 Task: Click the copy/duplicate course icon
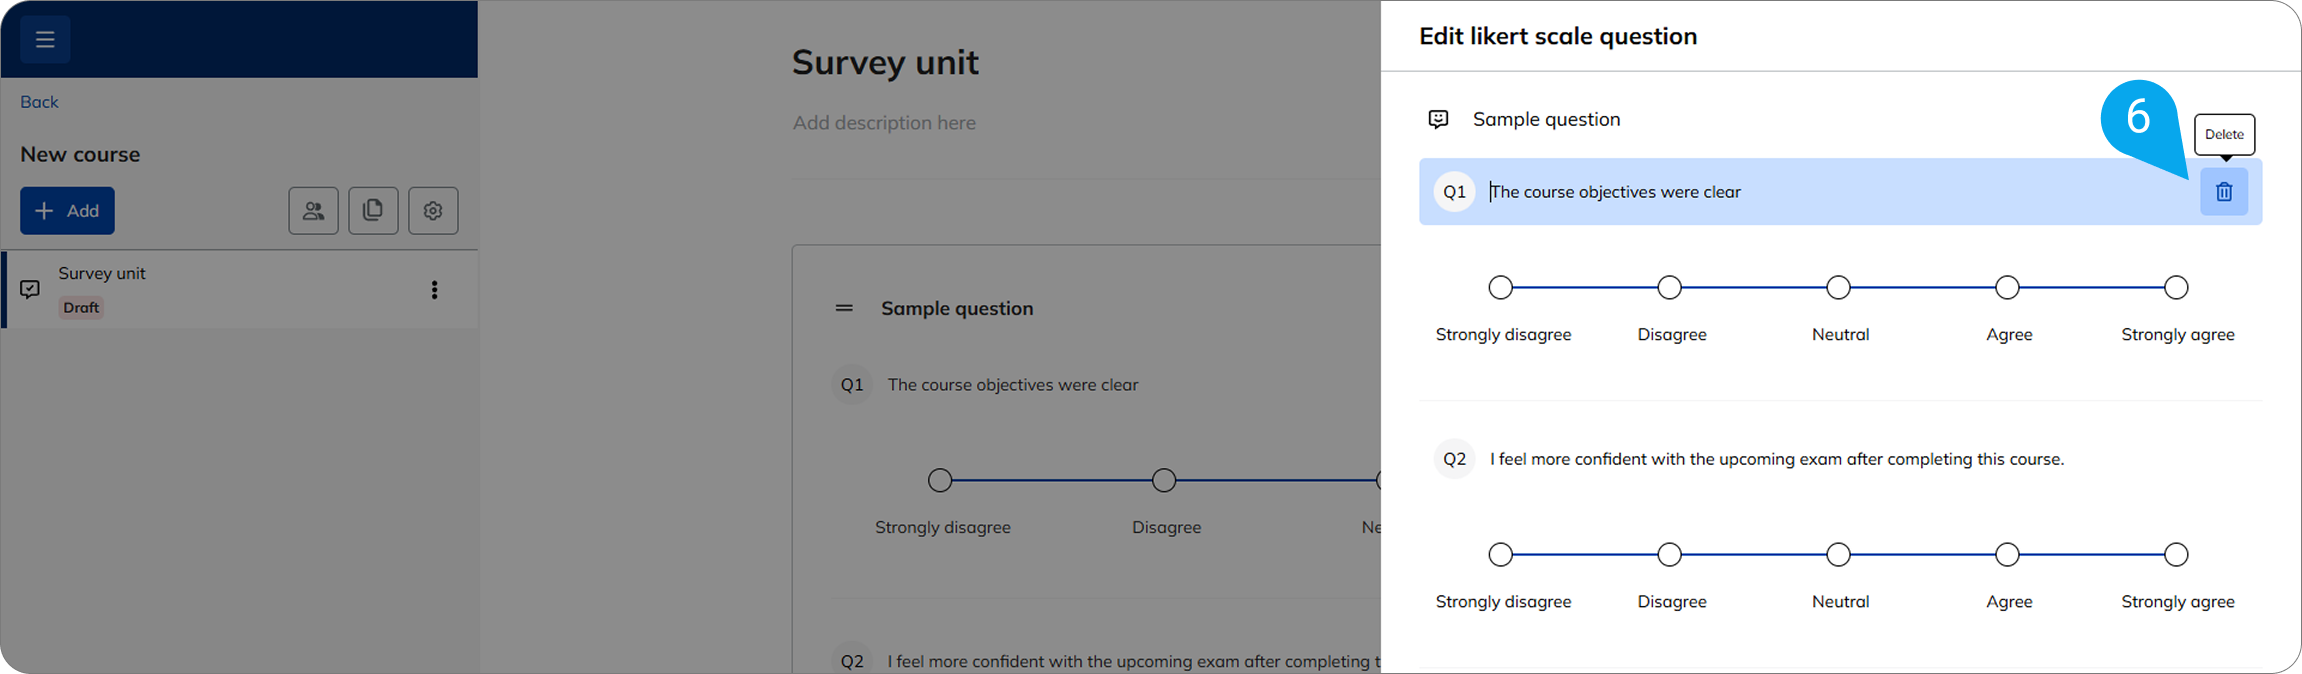[x=373, y=211]
